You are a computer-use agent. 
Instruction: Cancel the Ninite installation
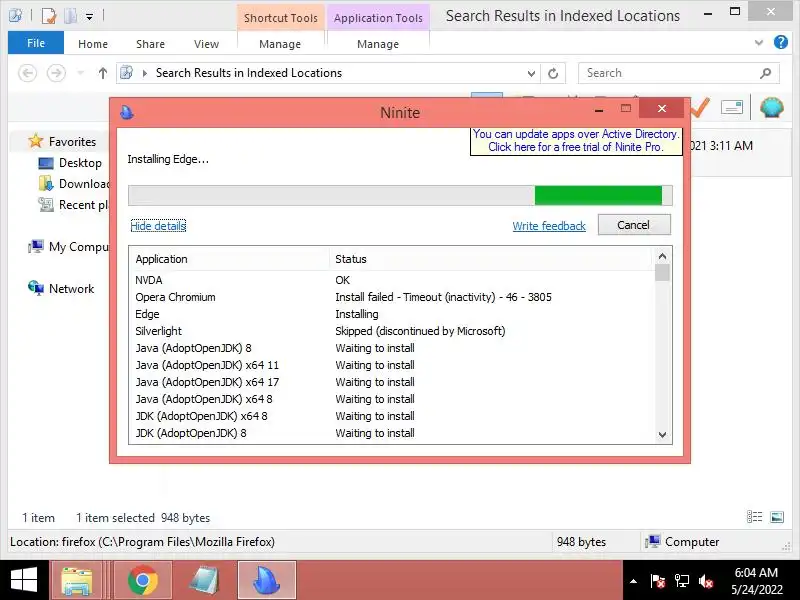(x=634, y=225)
